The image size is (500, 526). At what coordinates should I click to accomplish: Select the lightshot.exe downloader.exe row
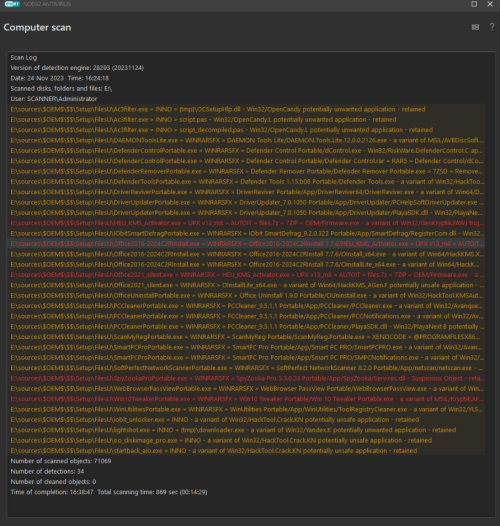click(x=246, y=430)
